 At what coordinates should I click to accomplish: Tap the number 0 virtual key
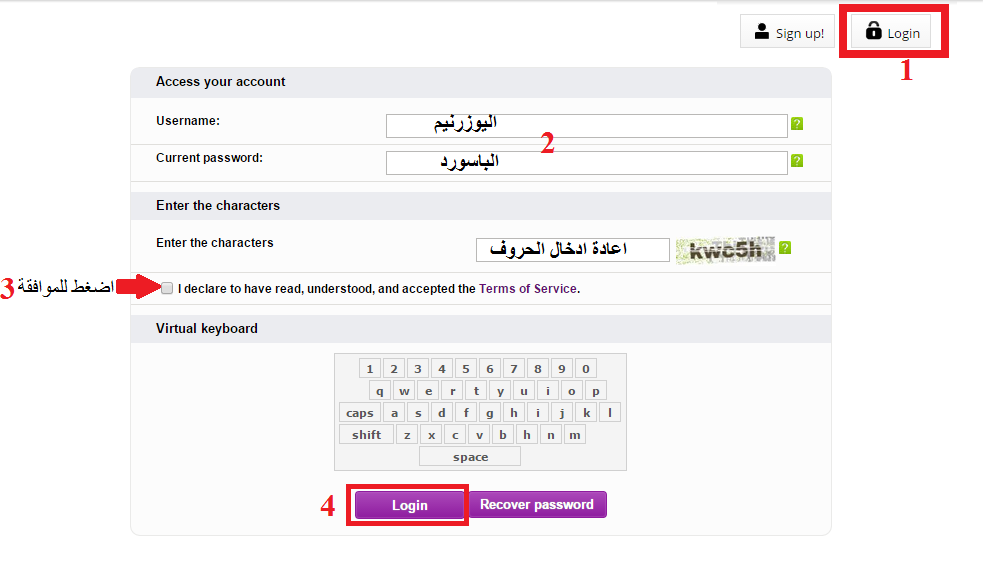pos(586,369)
